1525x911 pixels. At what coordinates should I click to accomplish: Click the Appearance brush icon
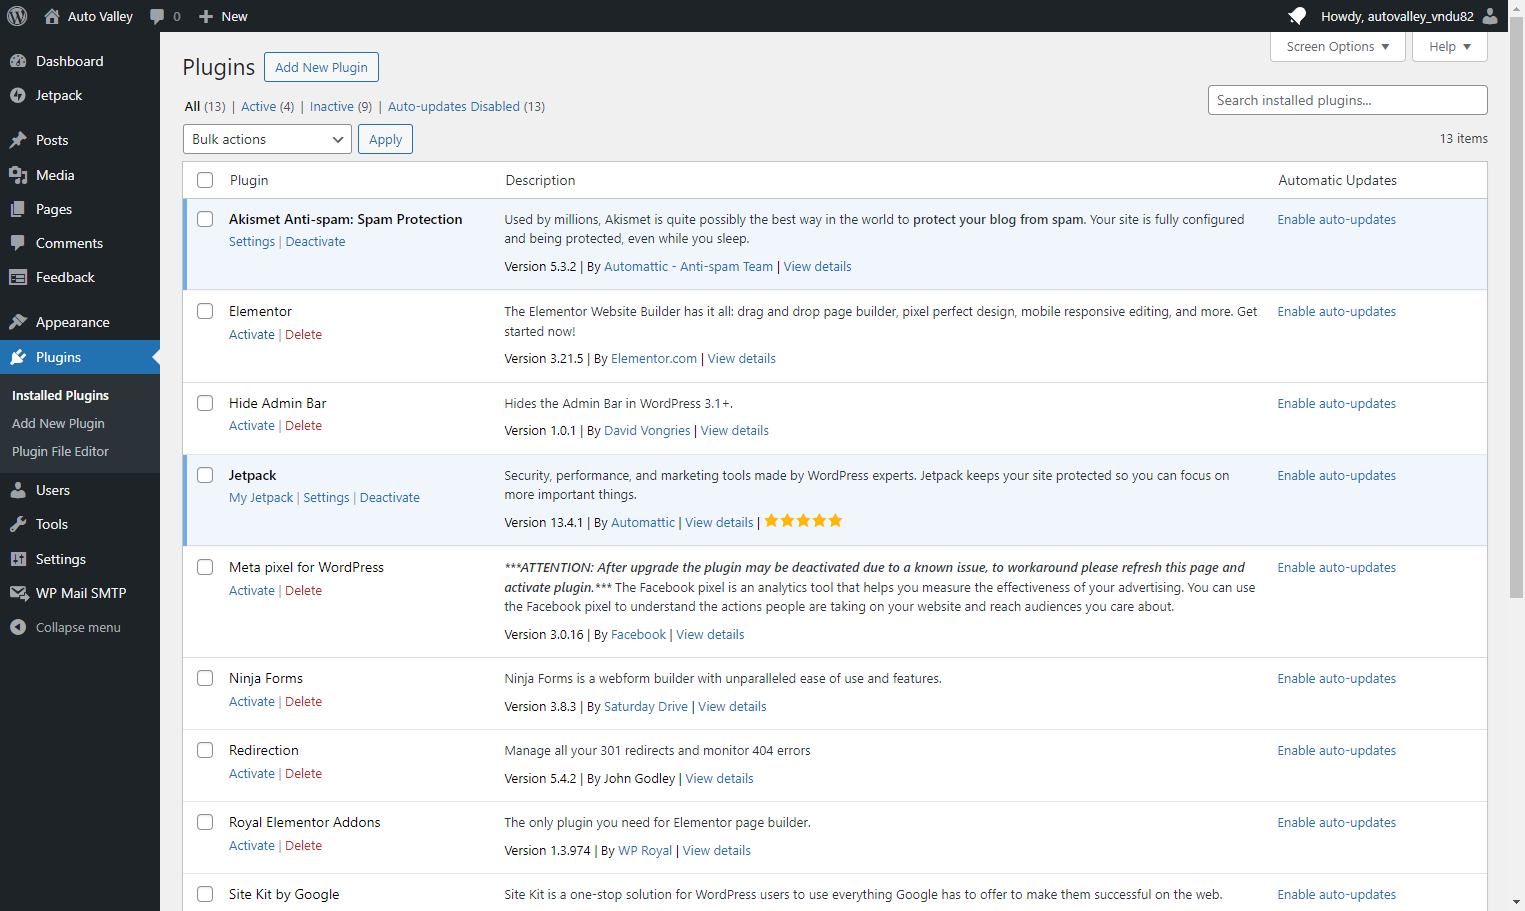click(x=18, y=322)
